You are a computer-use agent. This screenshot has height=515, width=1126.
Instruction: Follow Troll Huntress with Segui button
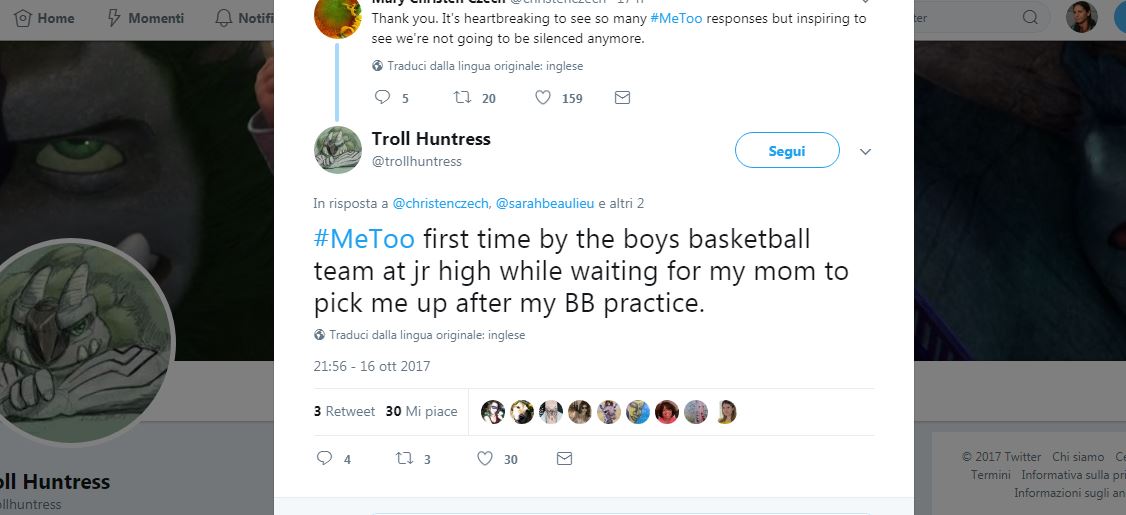click(x=787, y=151)
